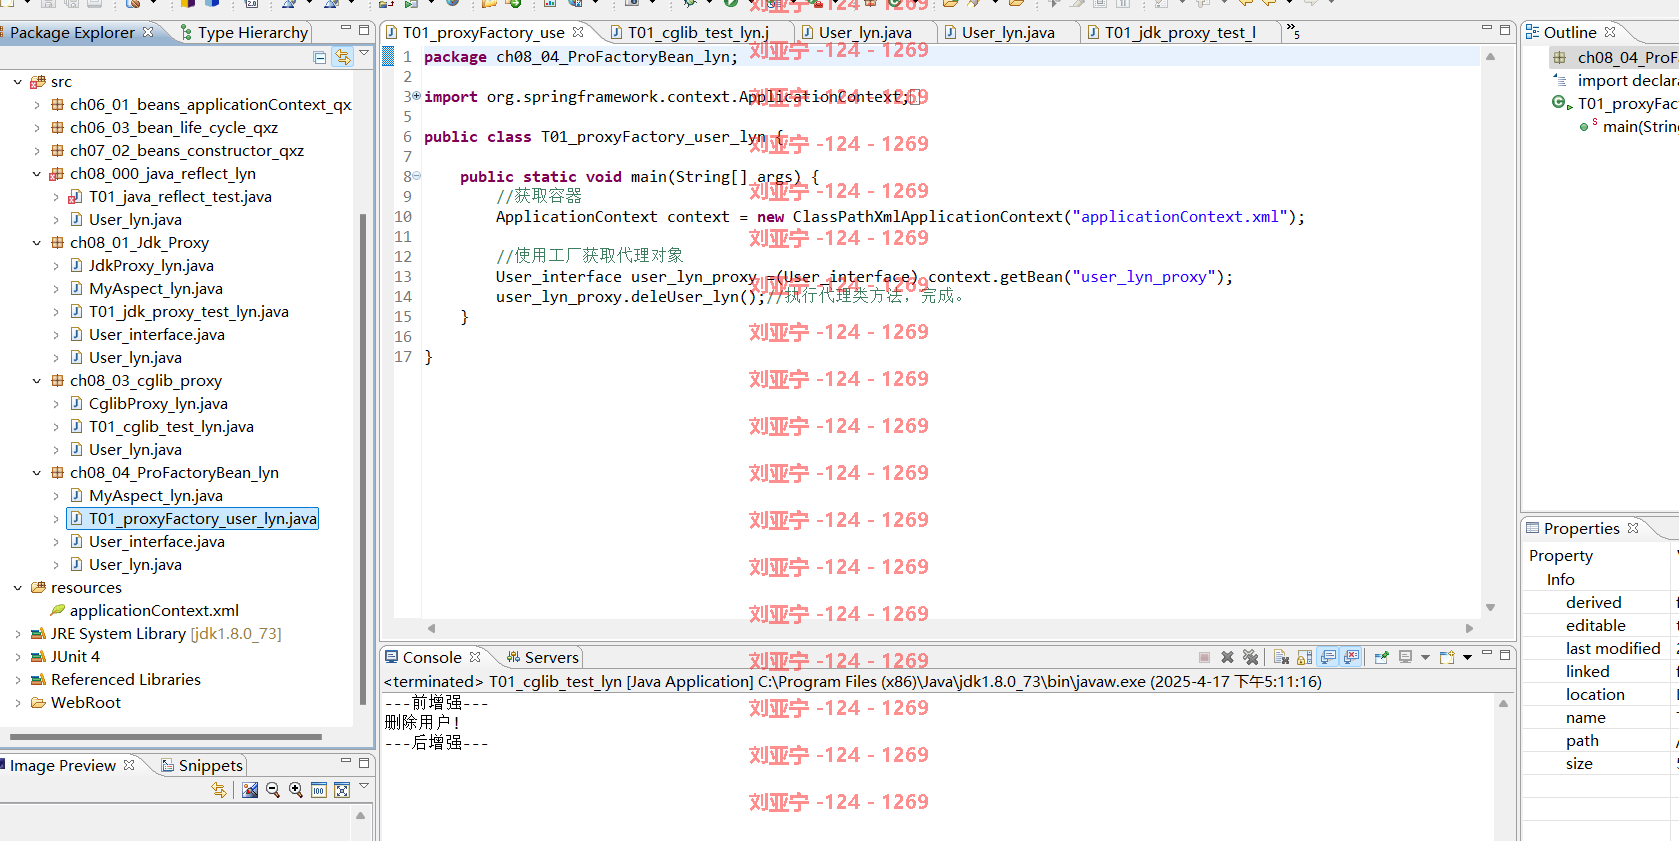Toggle Link with Editor in Package Explorer
The width and height of the screenshot is (1679, 841).
tap(343, 57)
